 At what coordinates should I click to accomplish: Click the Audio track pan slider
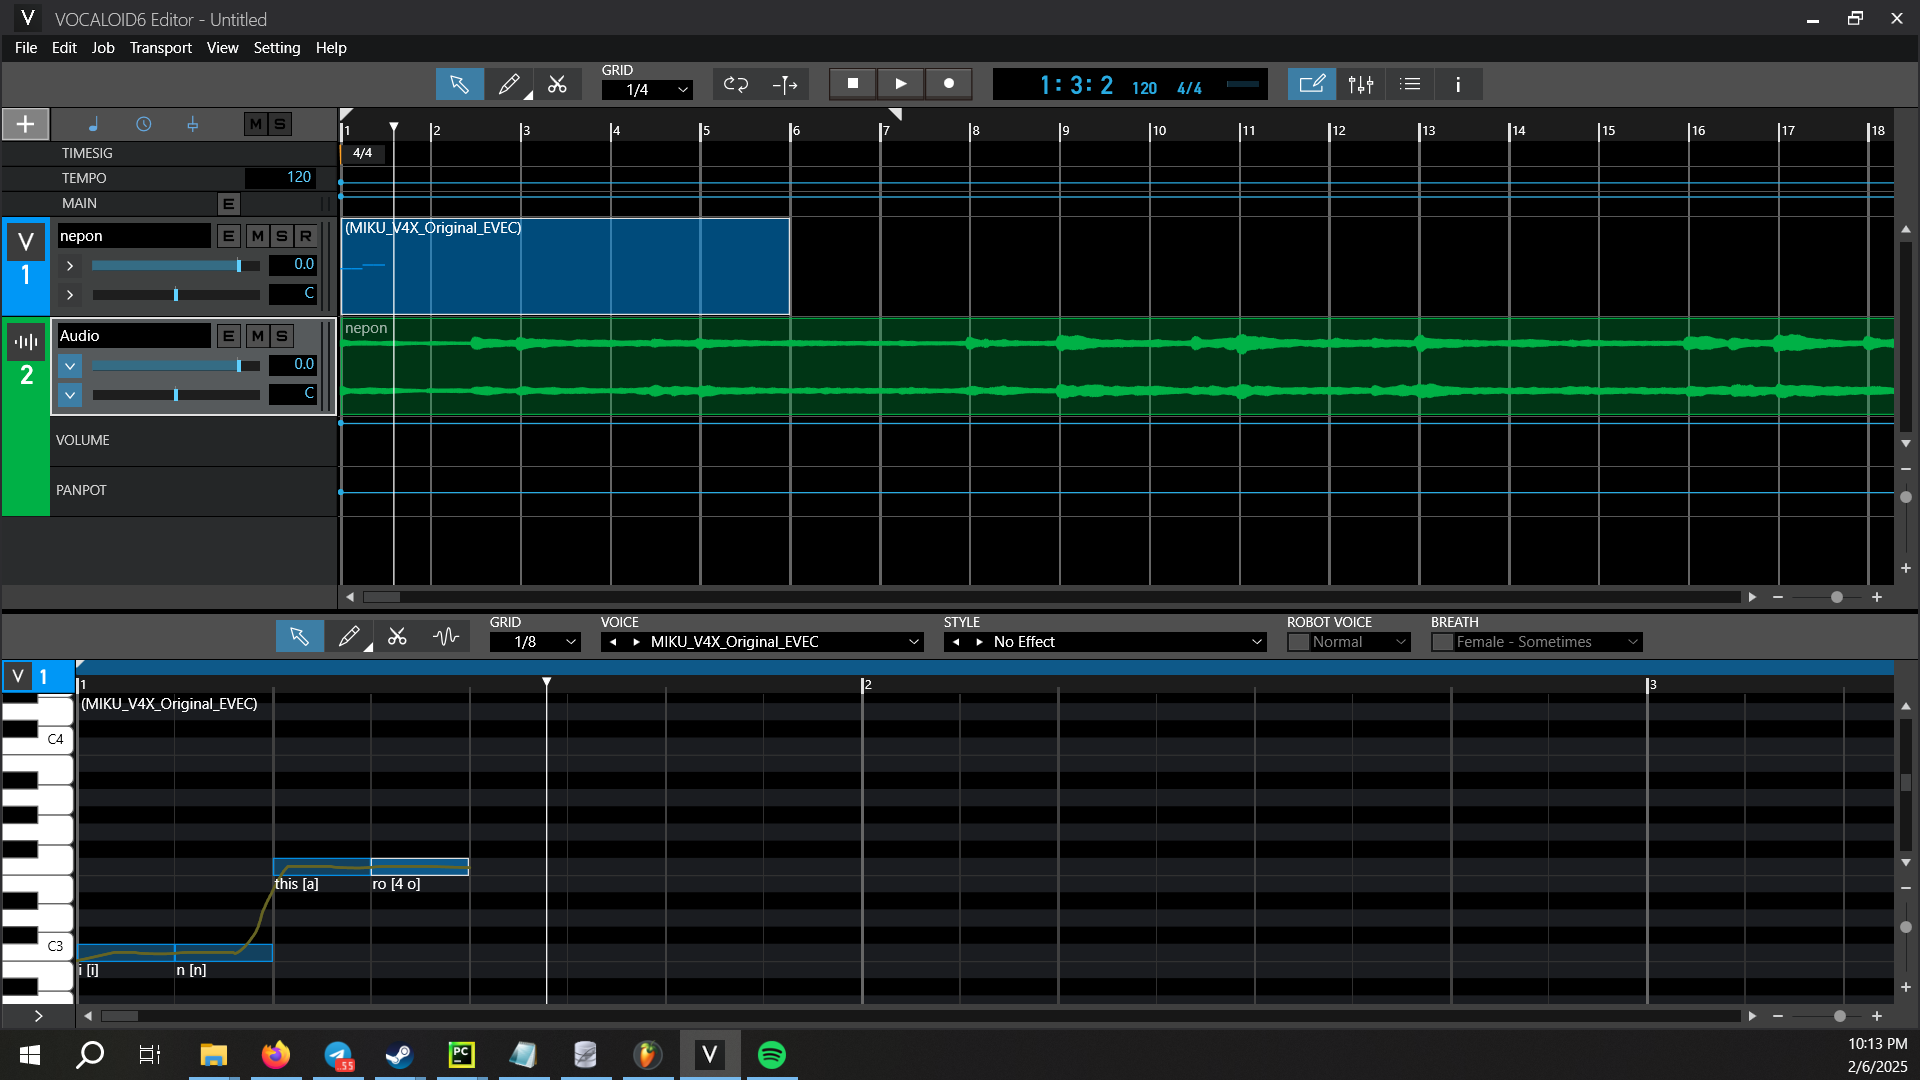click(176, 395)
